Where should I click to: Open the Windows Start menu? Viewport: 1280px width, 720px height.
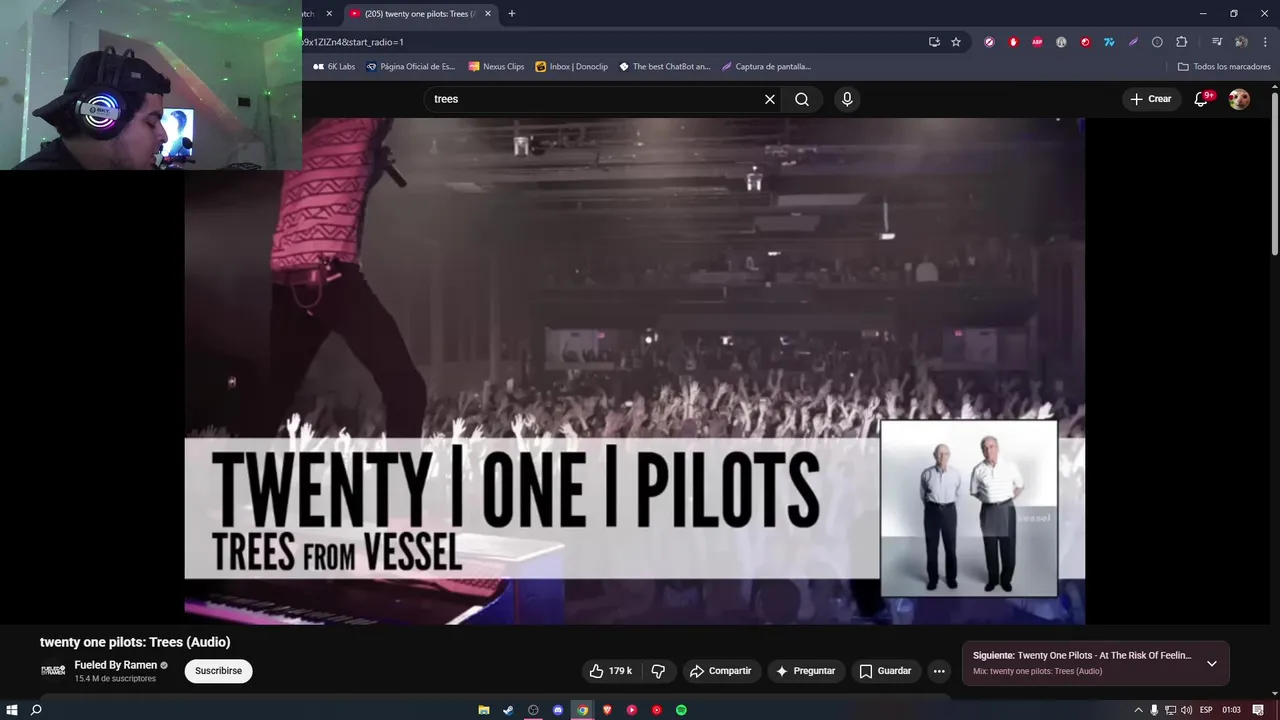(x=12, y=710)
